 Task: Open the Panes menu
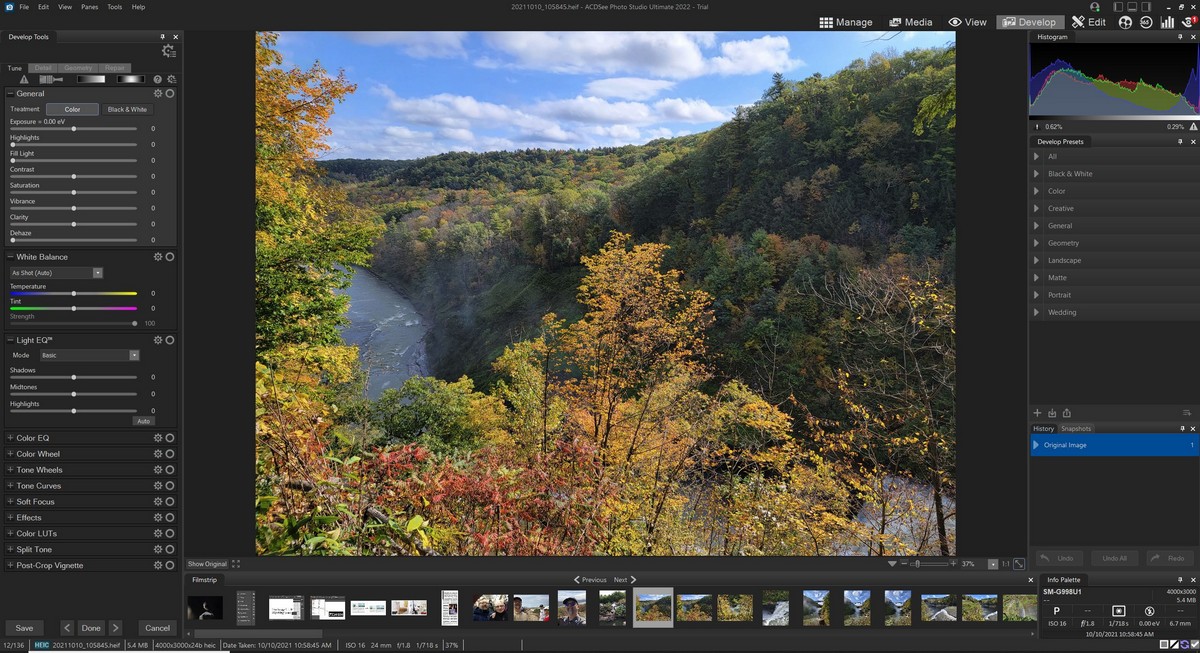pyautogui.click(x=90, y=7)
